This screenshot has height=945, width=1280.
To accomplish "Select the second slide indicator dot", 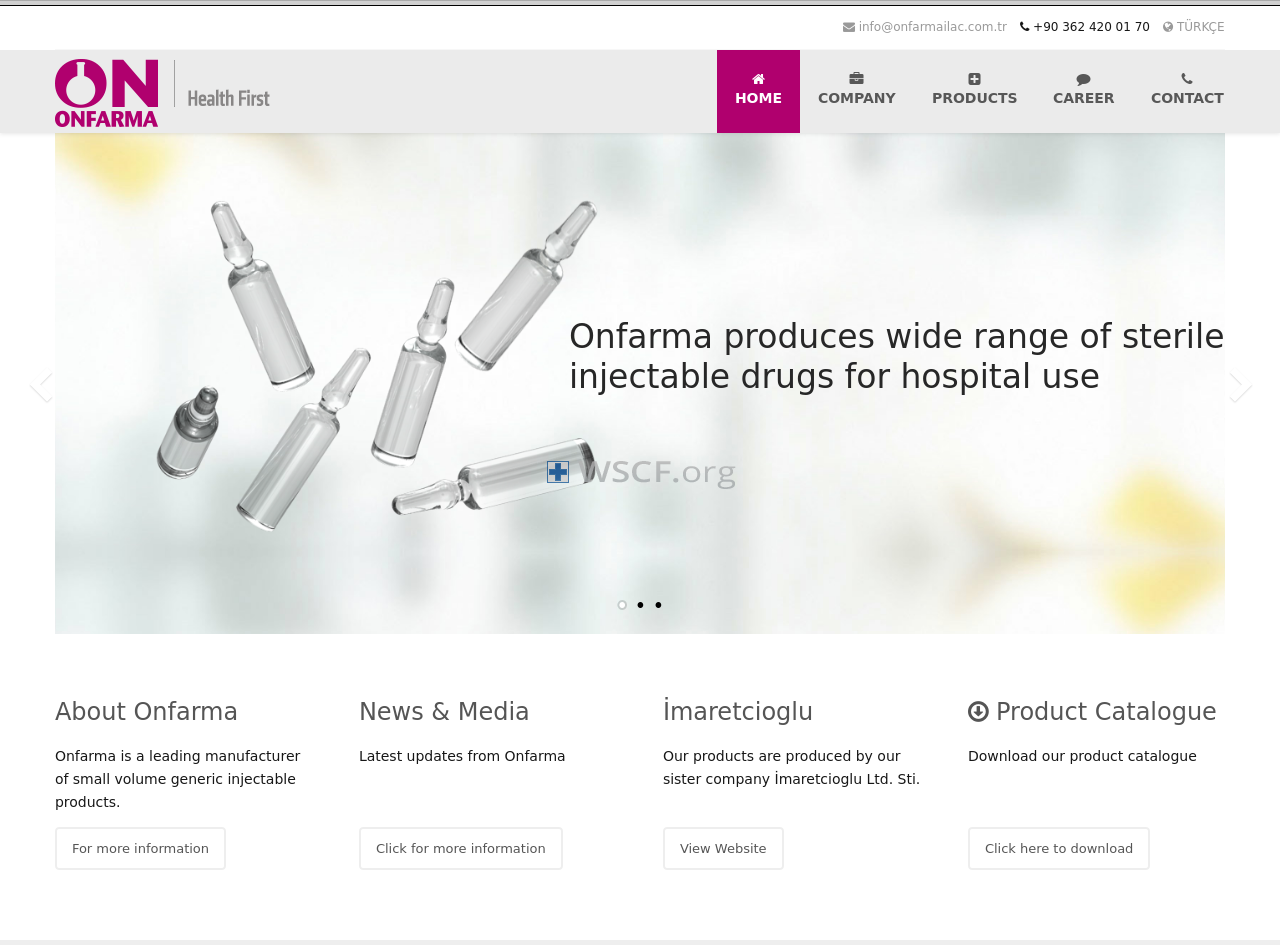I will click(640, 605).
